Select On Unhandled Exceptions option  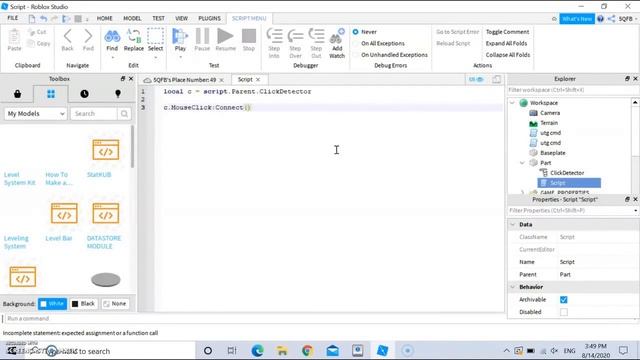(x=356, y=55)
